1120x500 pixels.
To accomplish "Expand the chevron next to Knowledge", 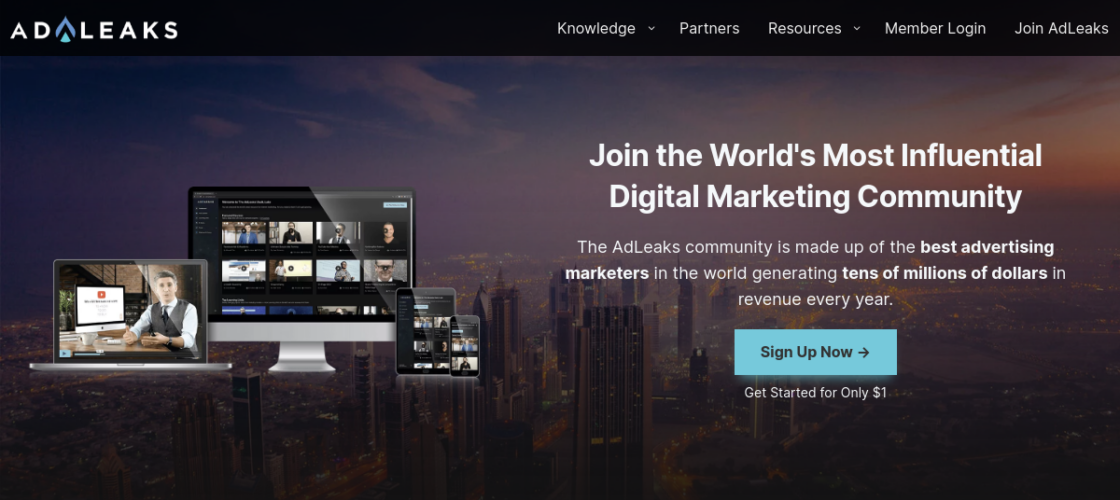I will [652, 28].
